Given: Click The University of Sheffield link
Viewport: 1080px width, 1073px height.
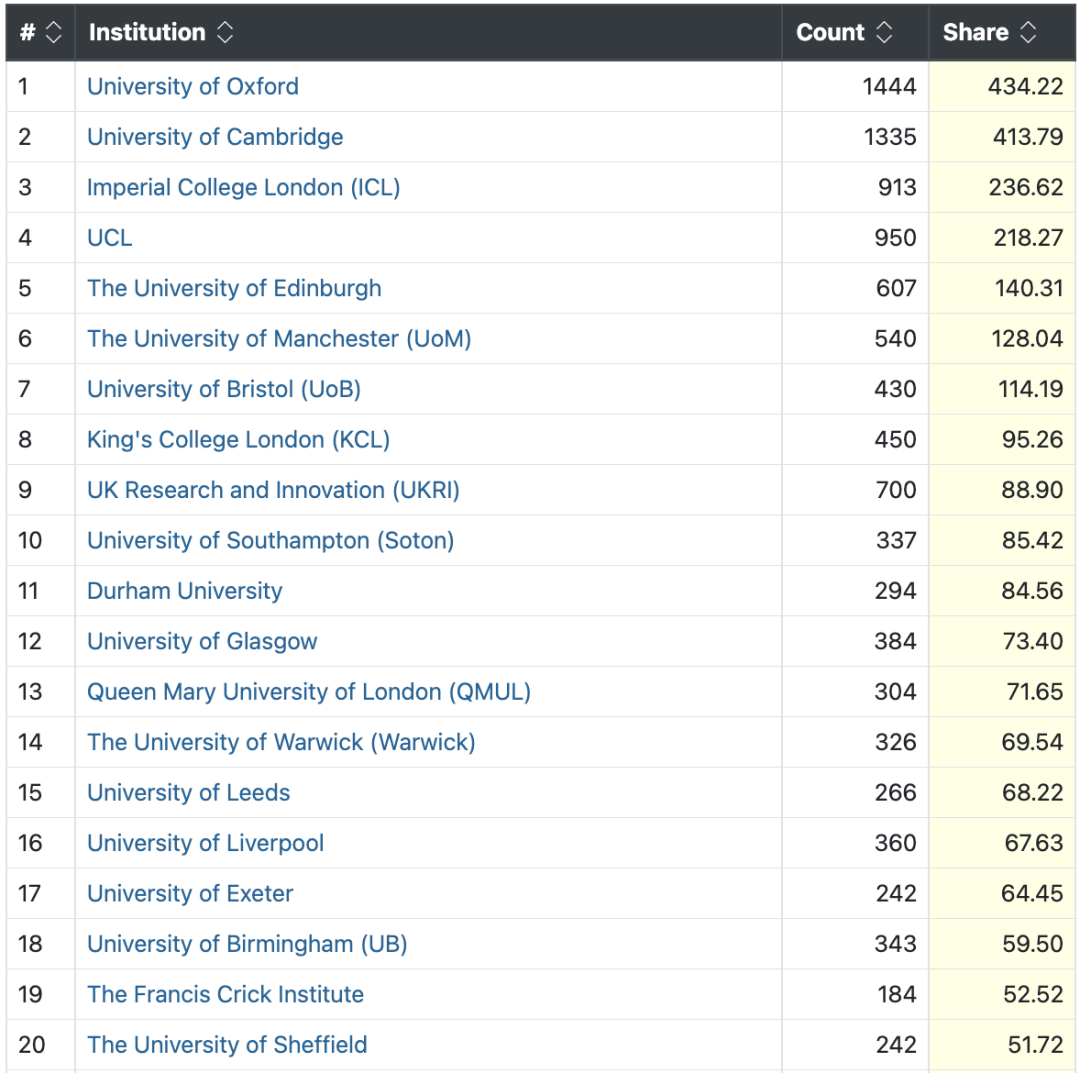Looking at the screenshot, I should [x=227, y=1045].
